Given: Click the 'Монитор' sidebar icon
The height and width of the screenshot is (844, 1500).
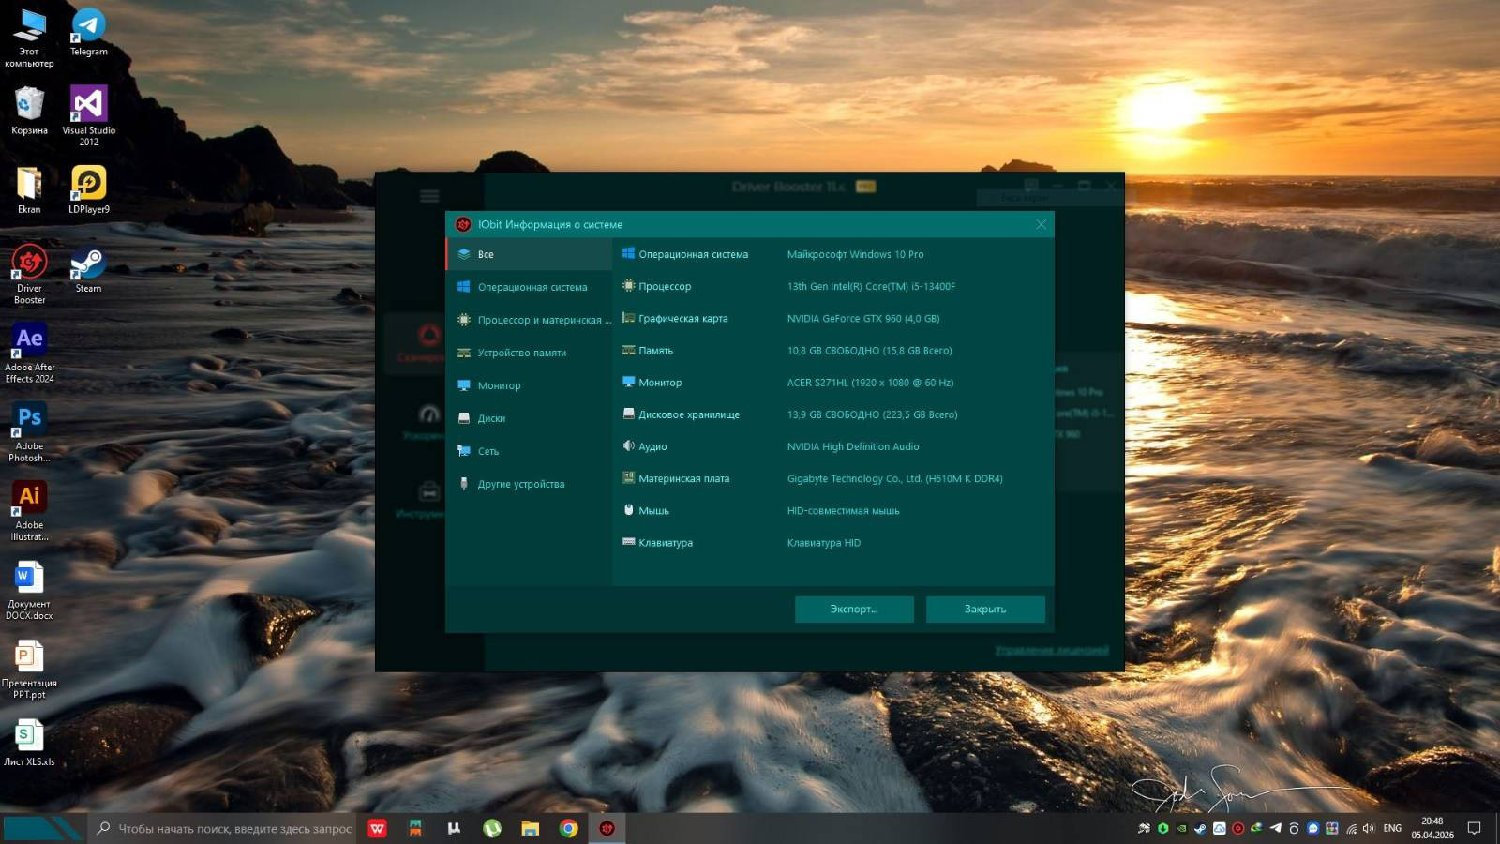Looking at the screenshot, I should point(464,386).
